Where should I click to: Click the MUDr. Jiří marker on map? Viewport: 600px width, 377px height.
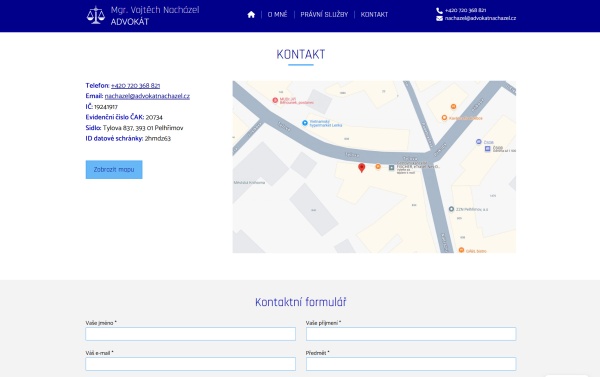click(275, 100)
